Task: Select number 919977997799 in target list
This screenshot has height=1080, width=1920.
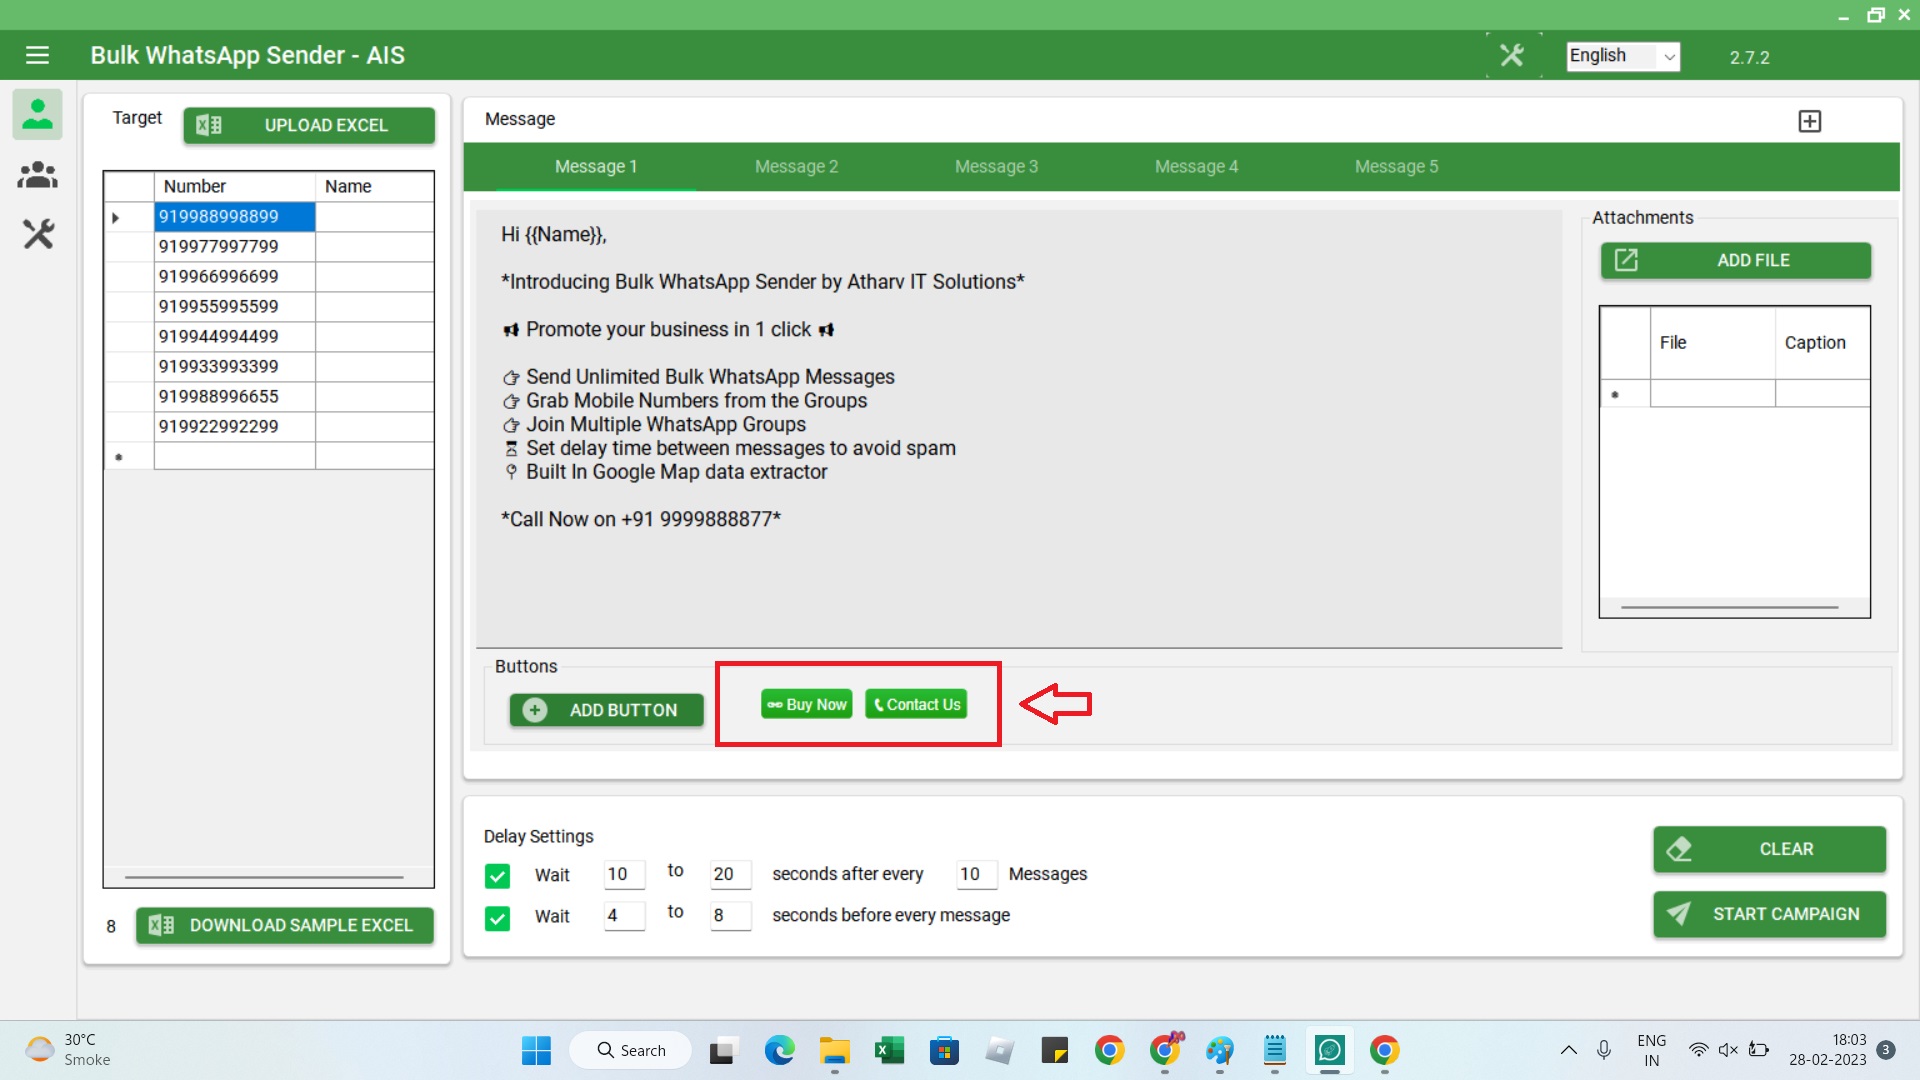Action: [x=234, y=246]
